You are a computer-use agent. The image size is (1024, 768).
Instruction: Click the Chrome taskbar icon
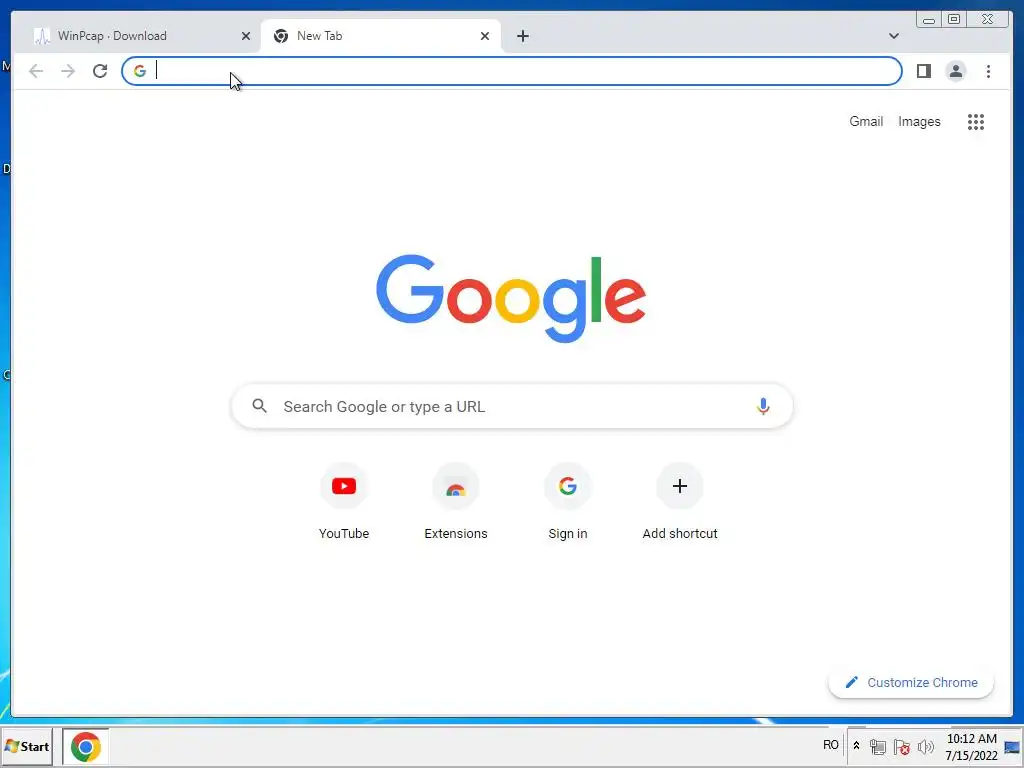[x=86, y=746]
